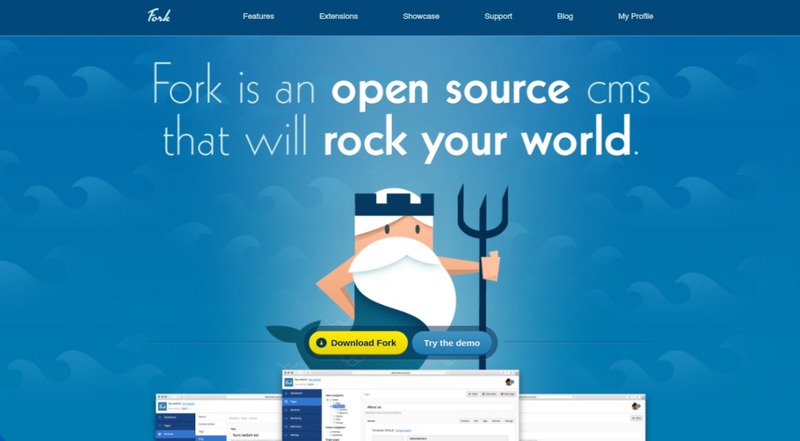Open the Showcase section

pyautogui.click(x=421, y=16)
